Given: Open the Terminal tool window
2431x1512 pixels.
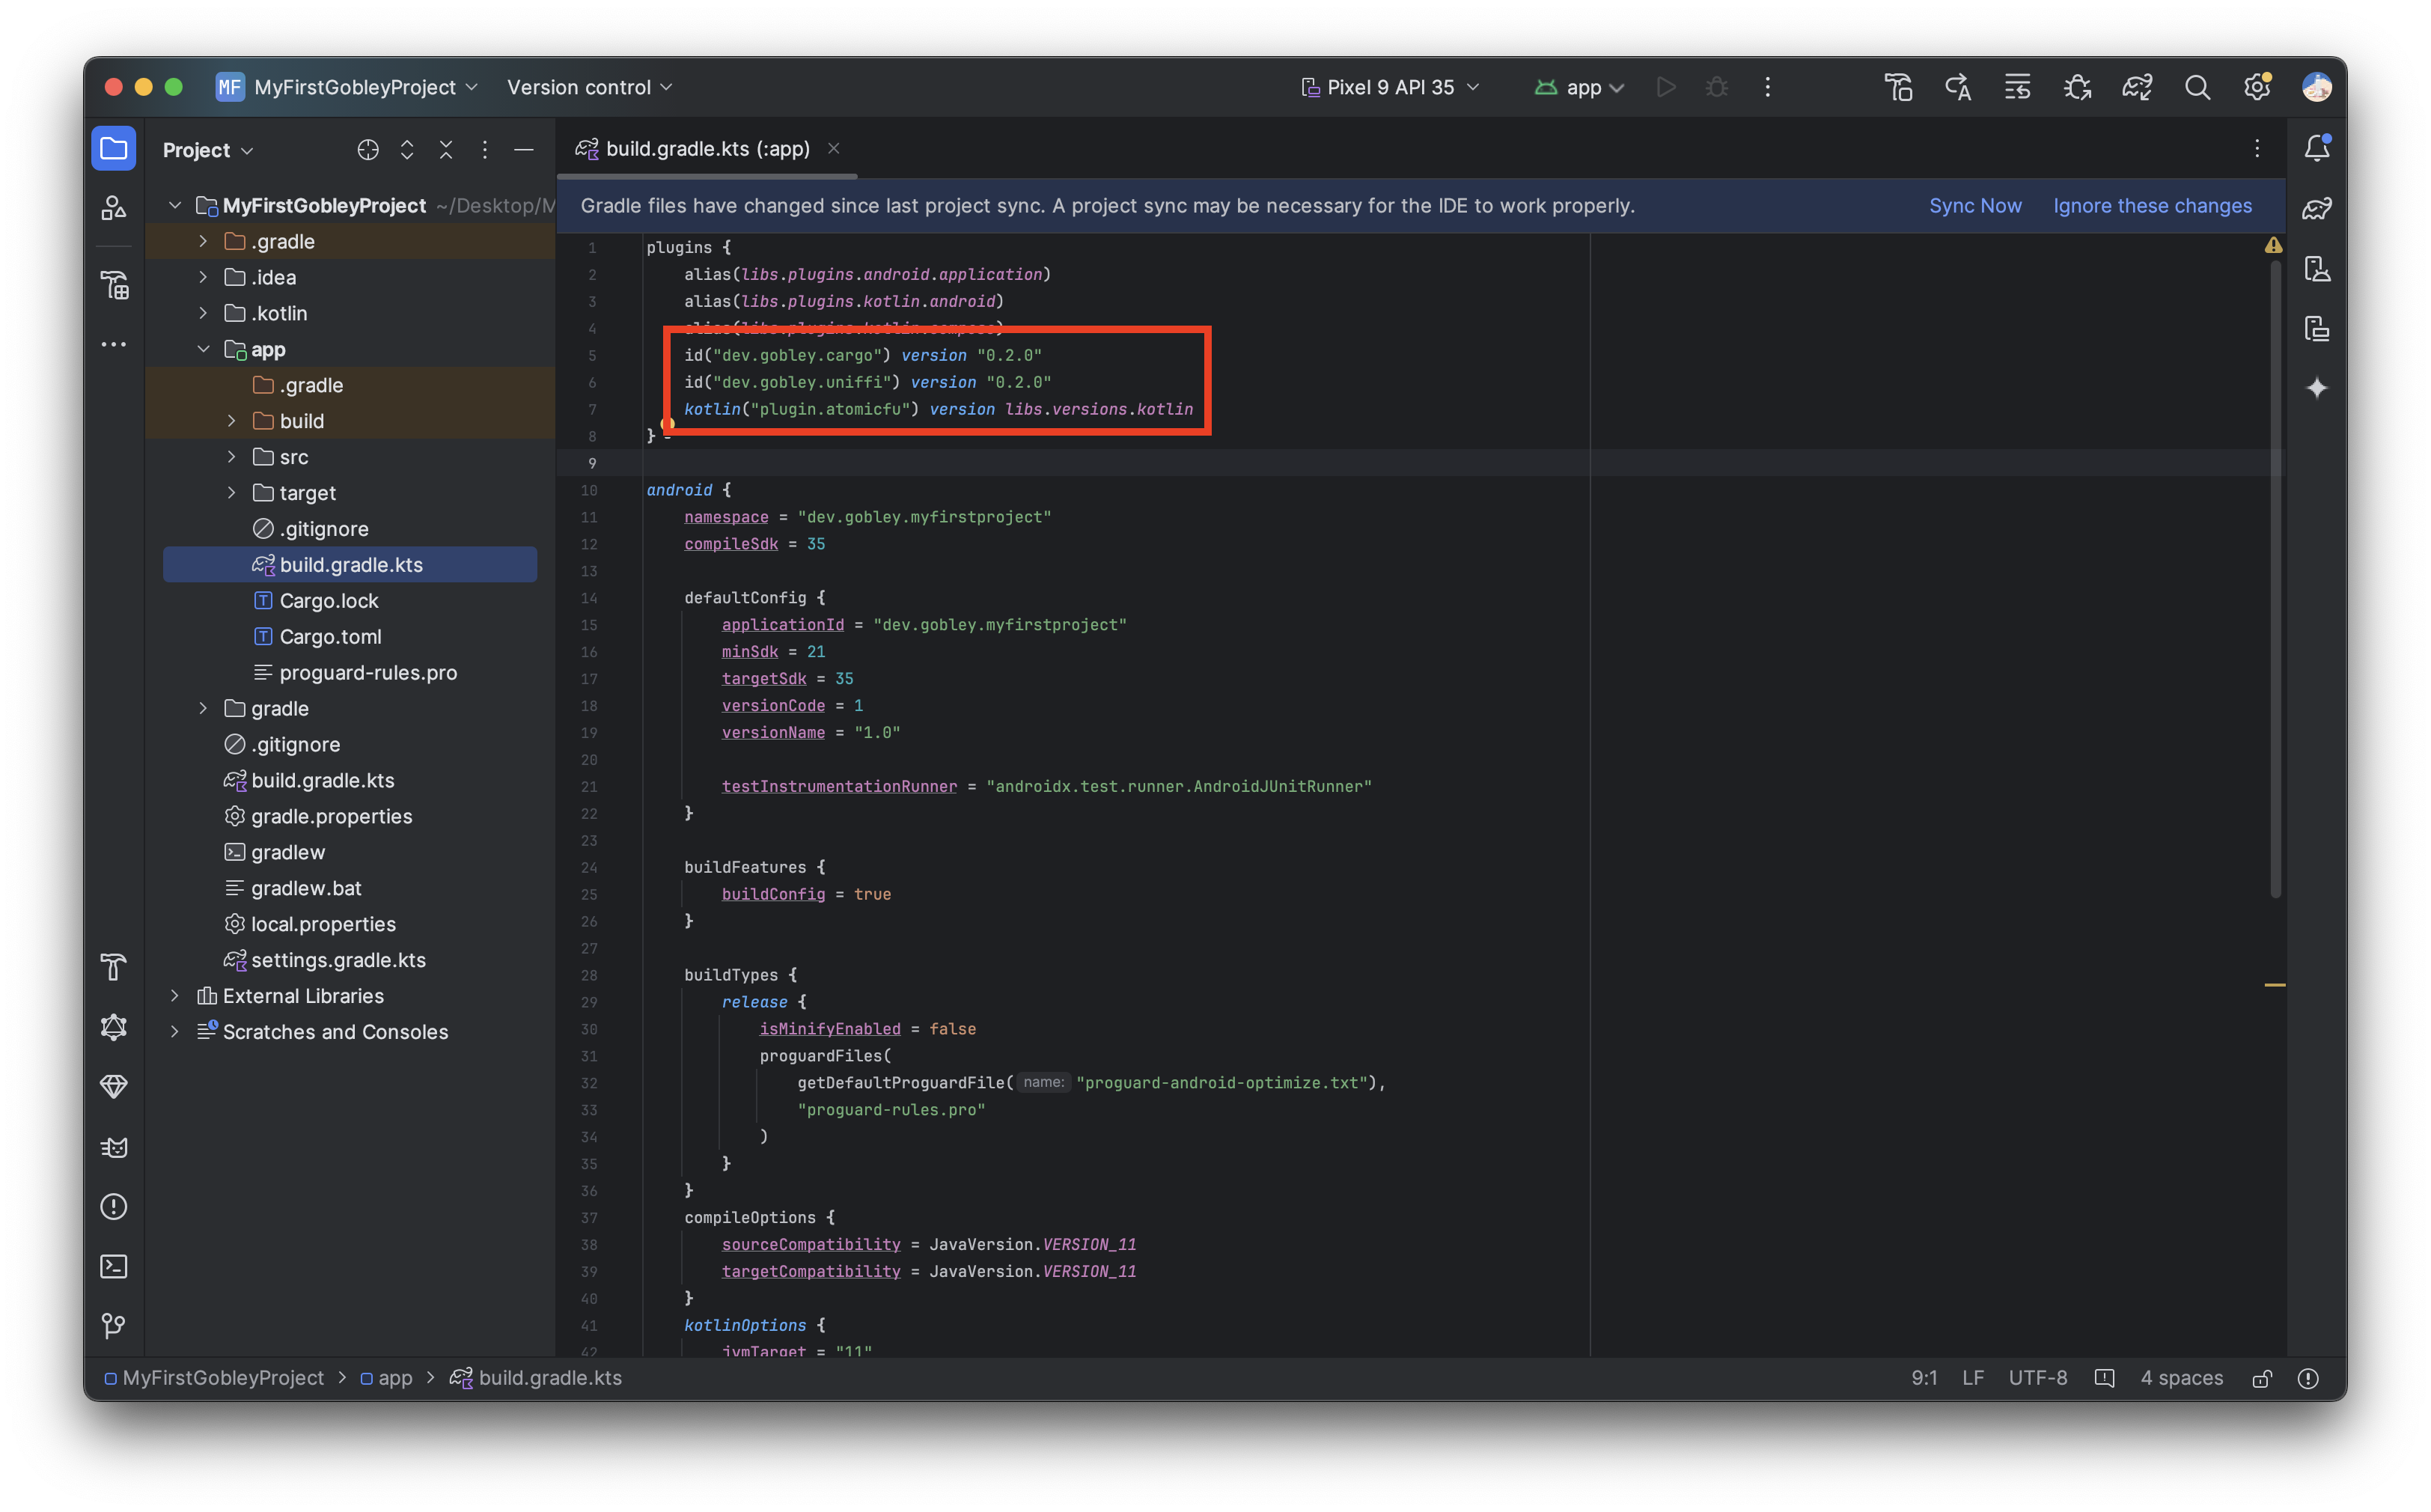Looking at the screenshot, I should 114,1267.
